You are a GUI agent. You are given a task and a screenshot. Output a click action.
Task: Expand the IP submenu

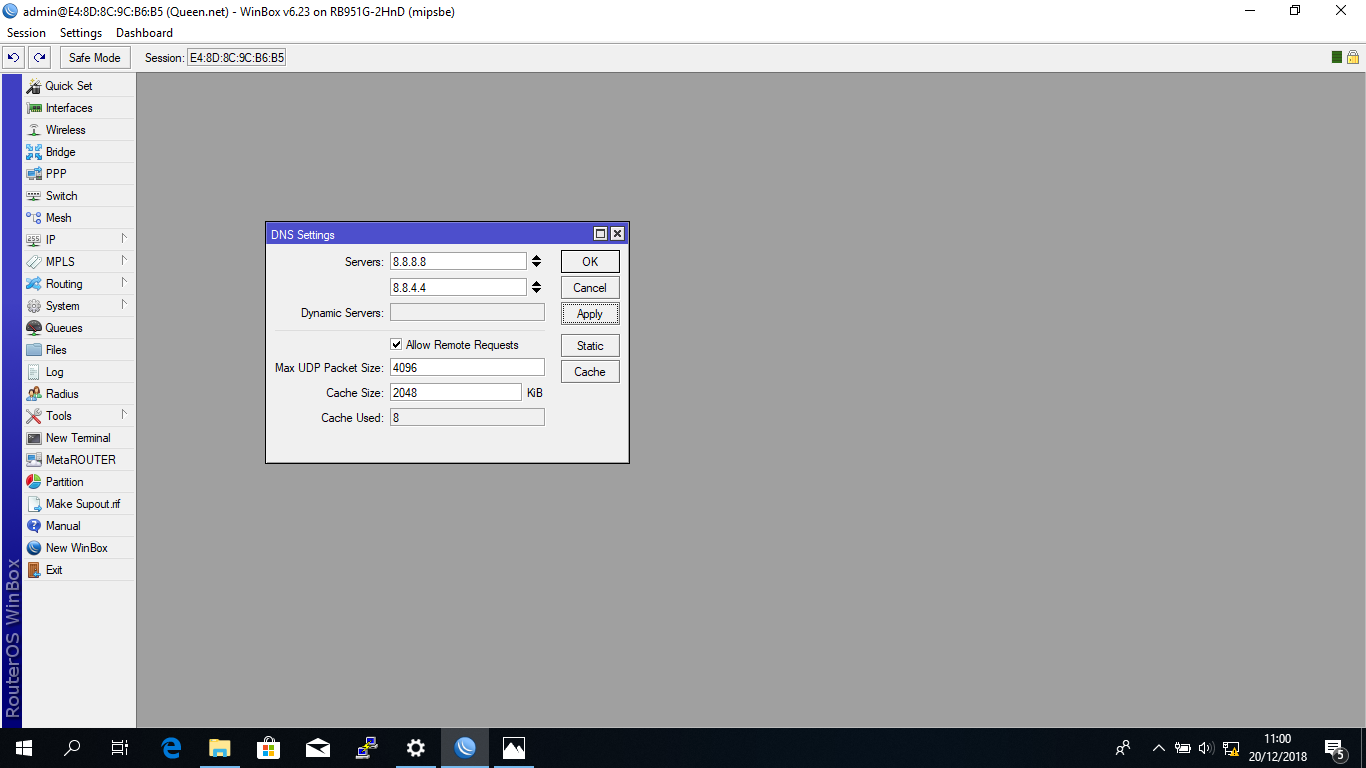[79, 240]
